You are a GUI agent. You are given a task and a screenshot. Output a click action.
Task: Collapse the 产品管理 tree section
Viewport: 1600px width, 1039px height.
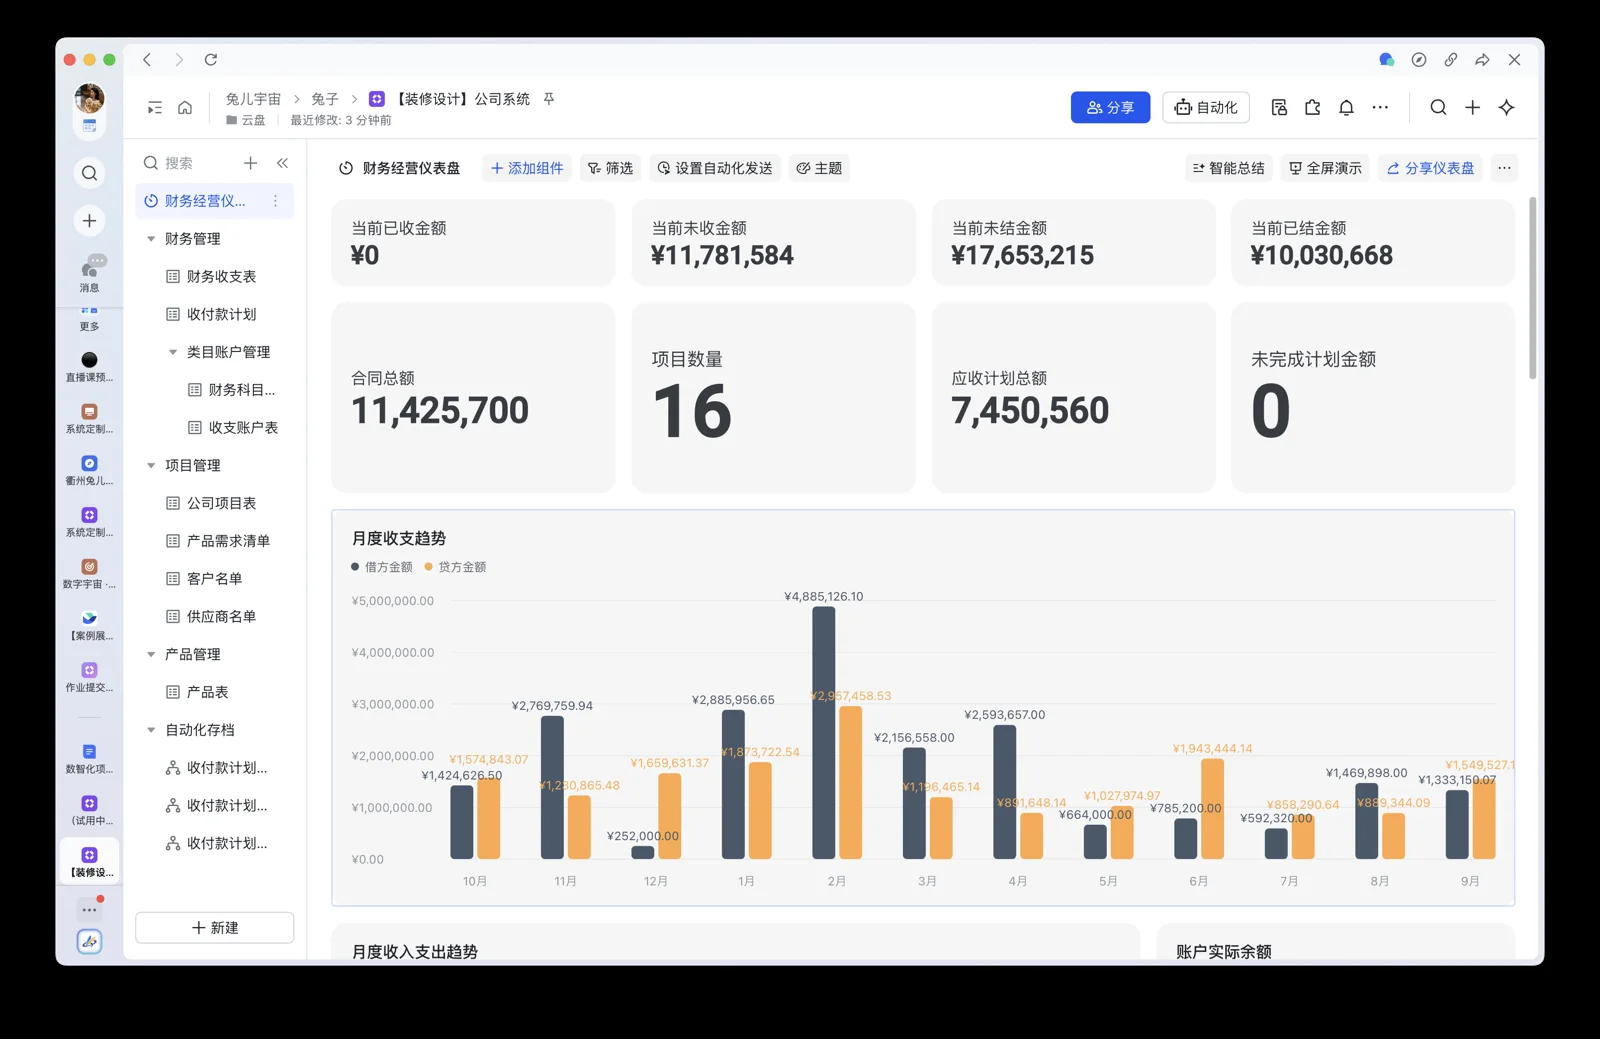coord(151,655)
